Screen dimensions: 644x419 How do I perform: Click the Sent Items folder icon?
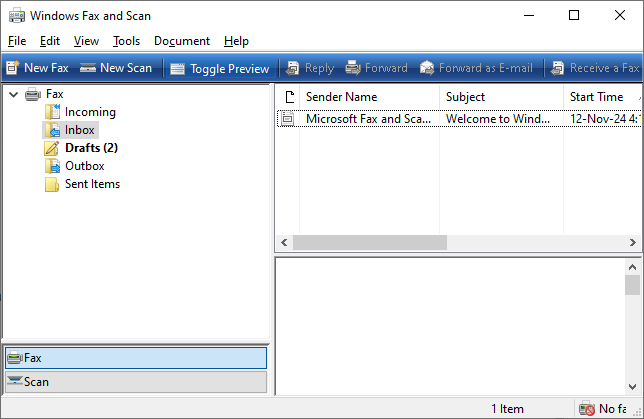click(x=52, y=184)
